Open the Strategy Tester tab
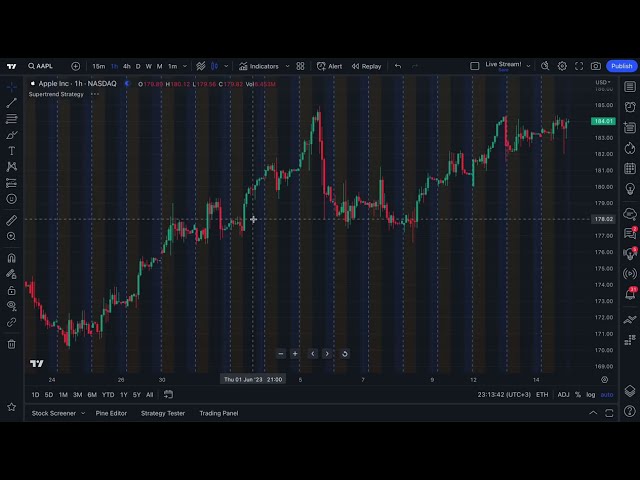This screenshot has height=480, width=640. [x=163, y=413]
